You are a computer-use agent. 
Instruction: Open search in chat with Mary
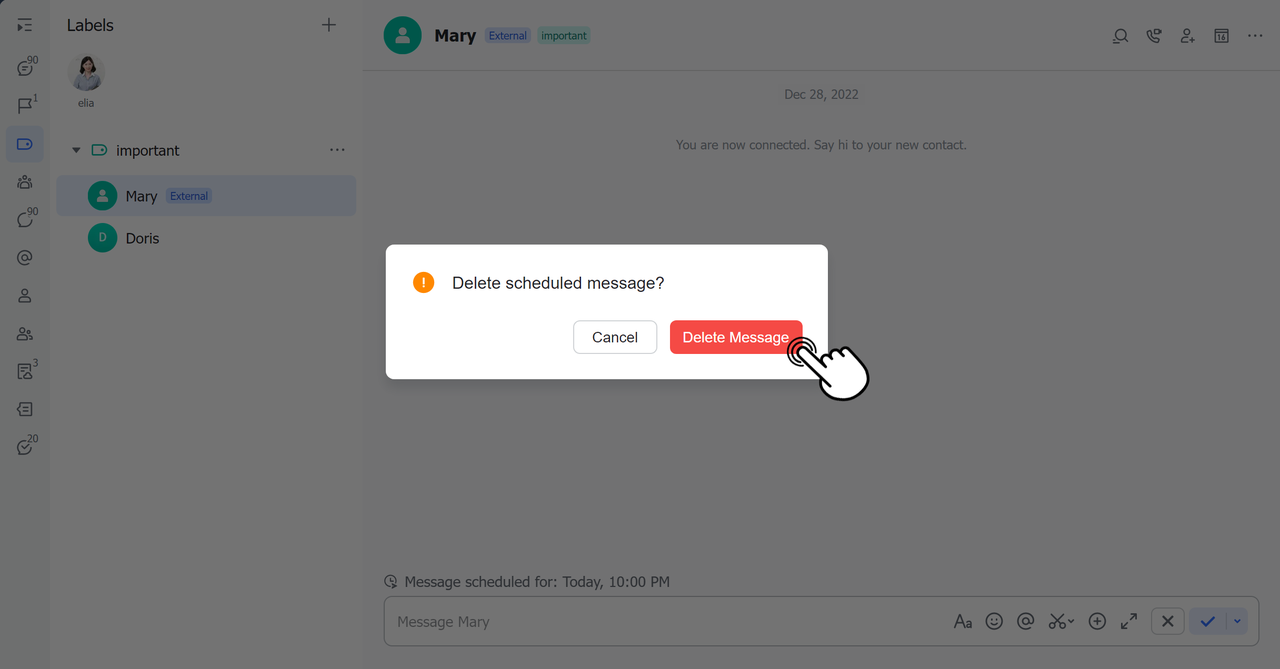1120,36
